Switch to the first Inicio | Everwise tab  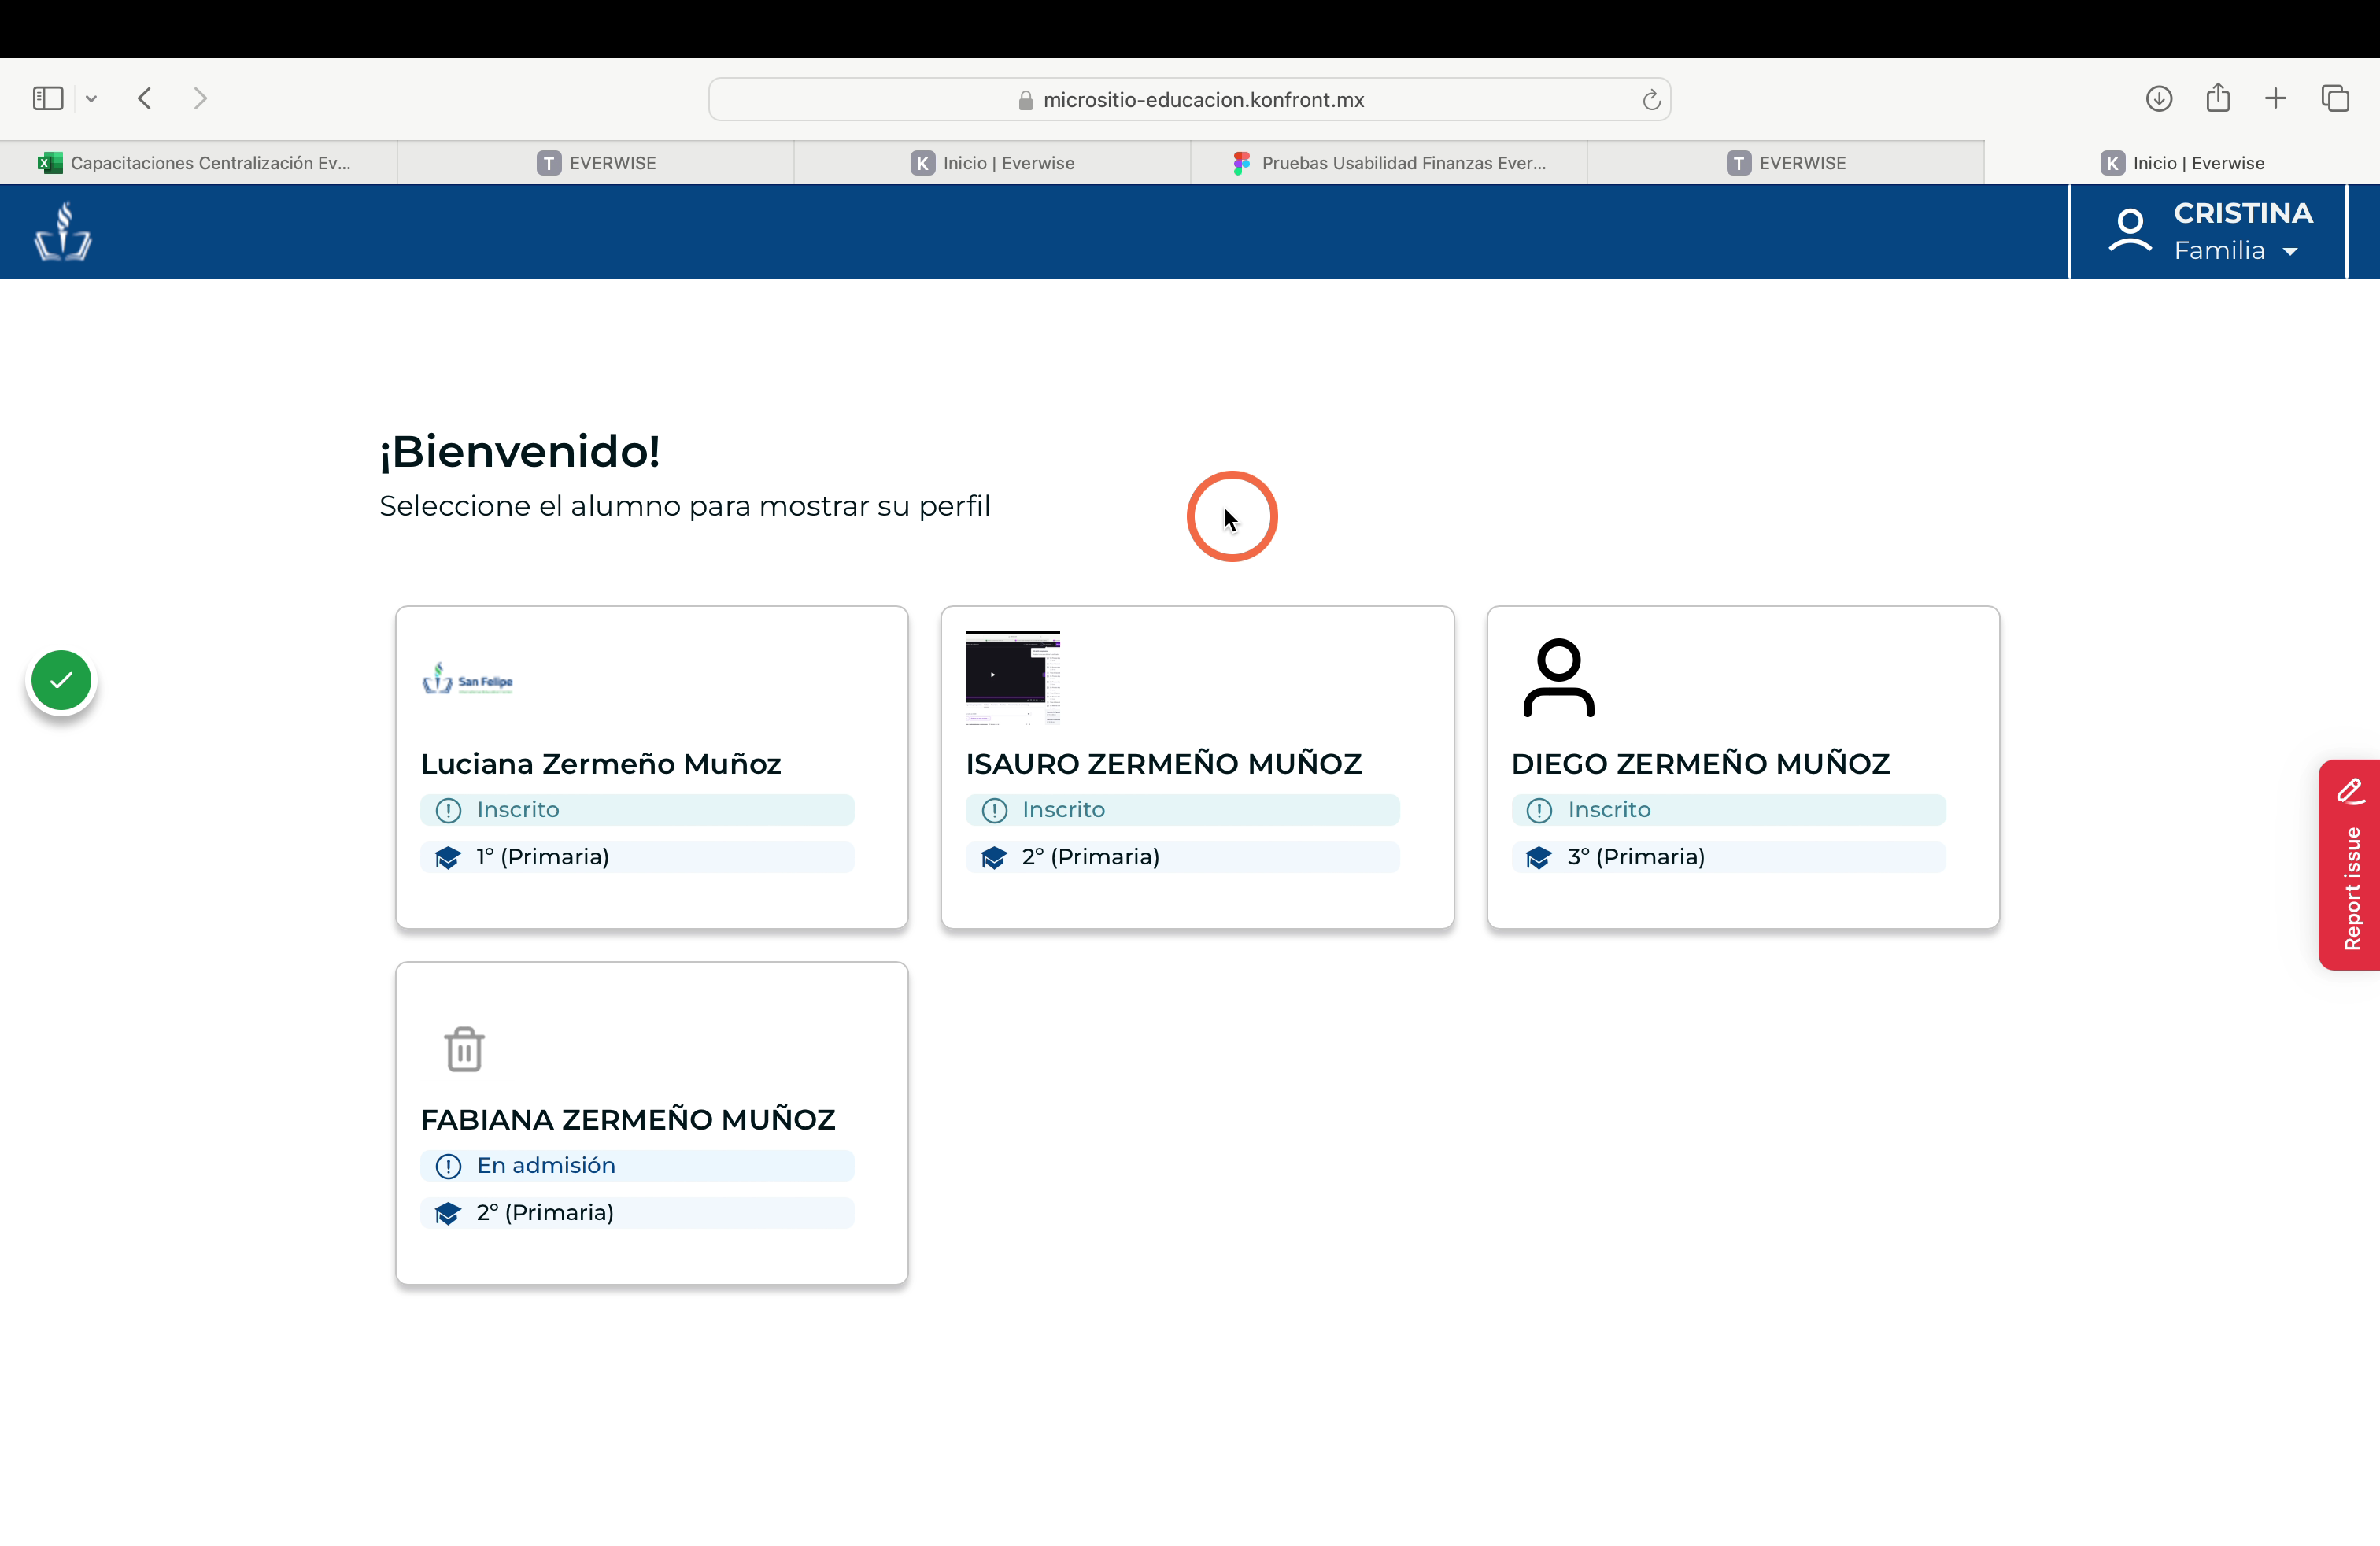pos(992,162)
